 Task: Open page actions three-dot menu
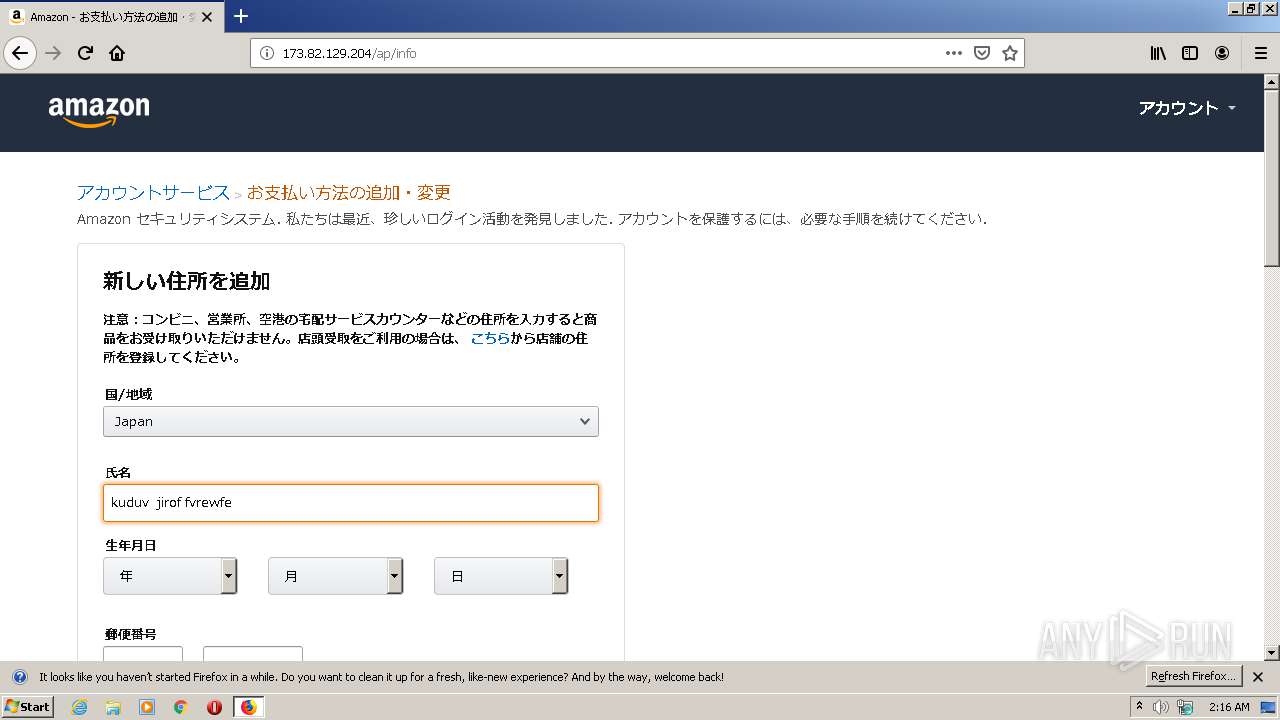[954, 53]
